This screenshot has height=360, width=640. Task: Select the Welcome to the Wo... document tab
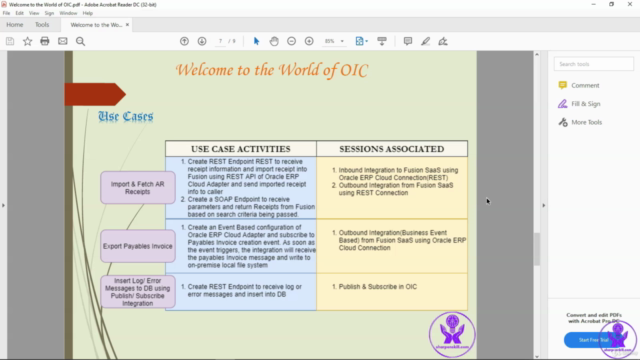coord(96,25)
